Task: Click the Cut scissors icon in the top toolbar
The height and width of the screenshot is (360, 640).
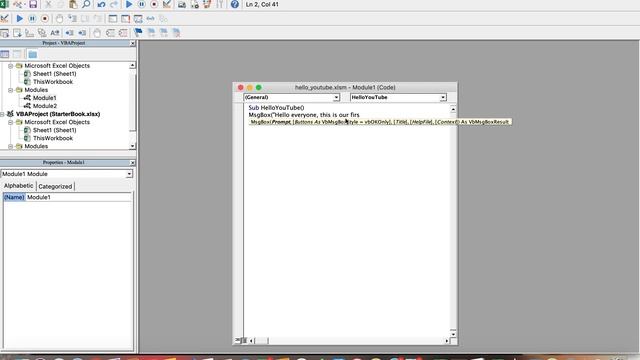Action: [x=48, y=4]
